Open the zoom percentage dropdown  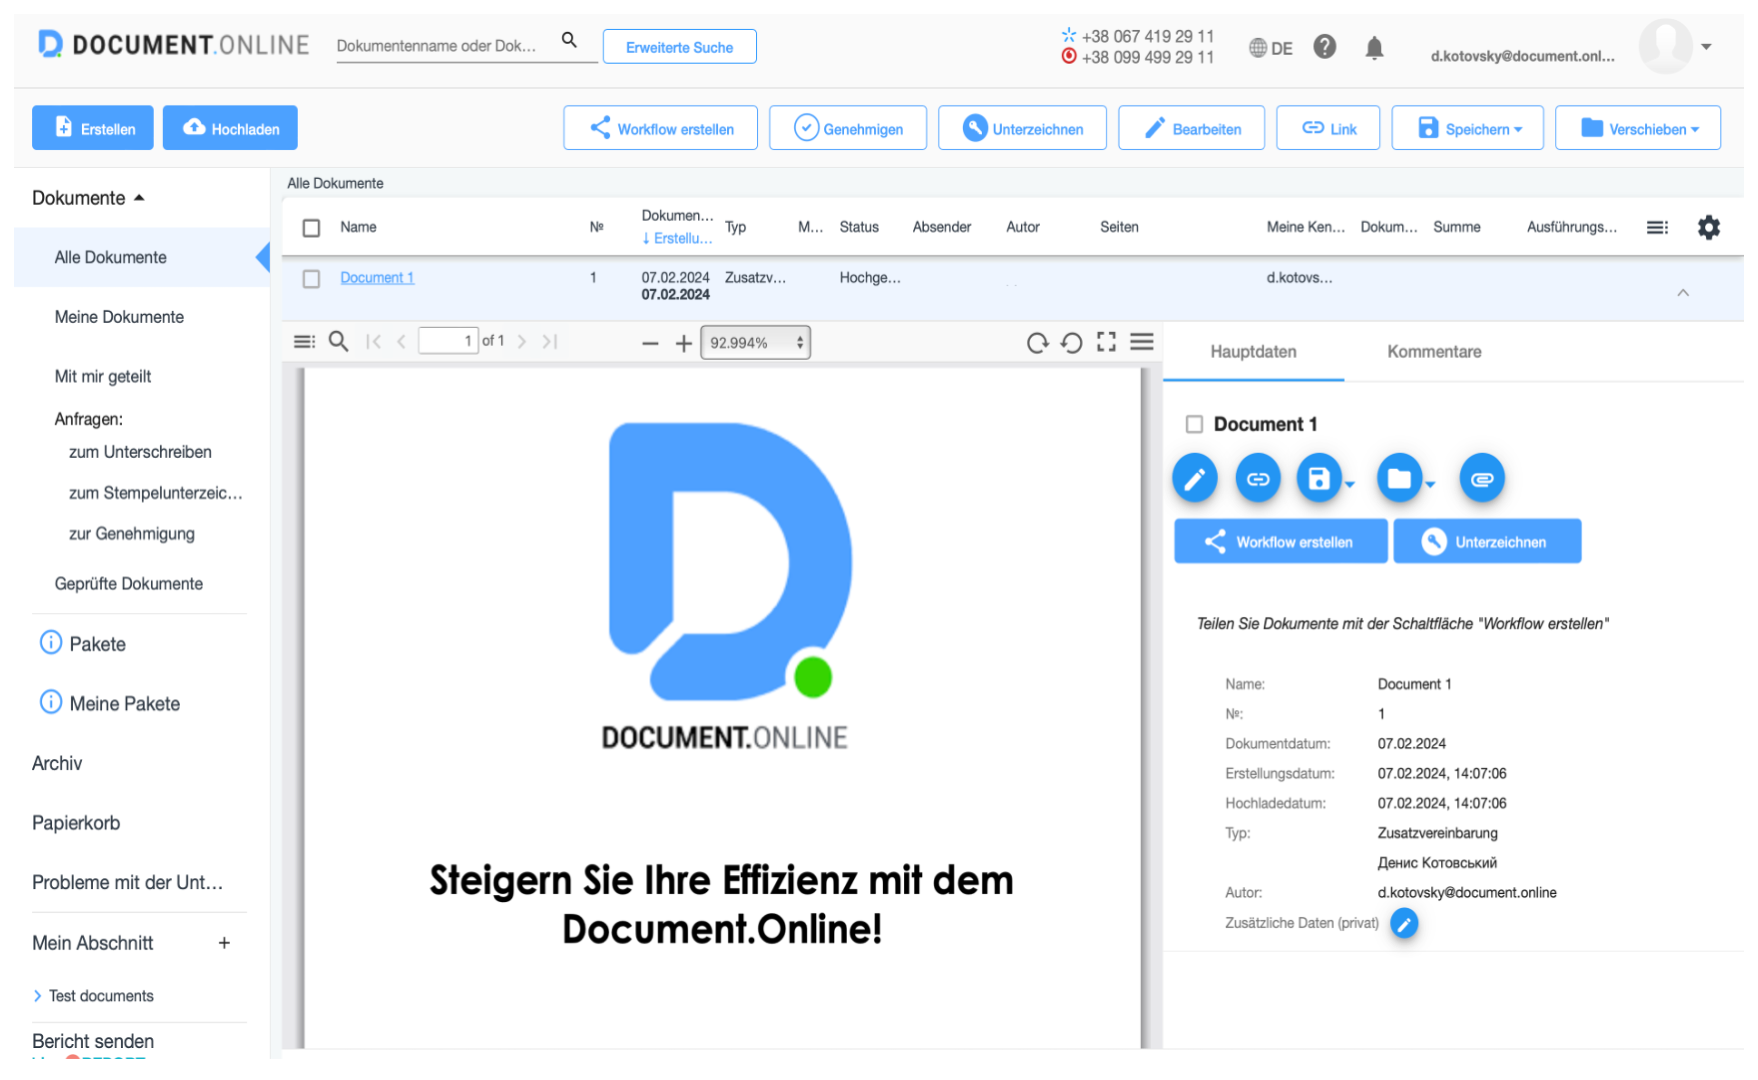pyautogui.click(x=755, y=343)
